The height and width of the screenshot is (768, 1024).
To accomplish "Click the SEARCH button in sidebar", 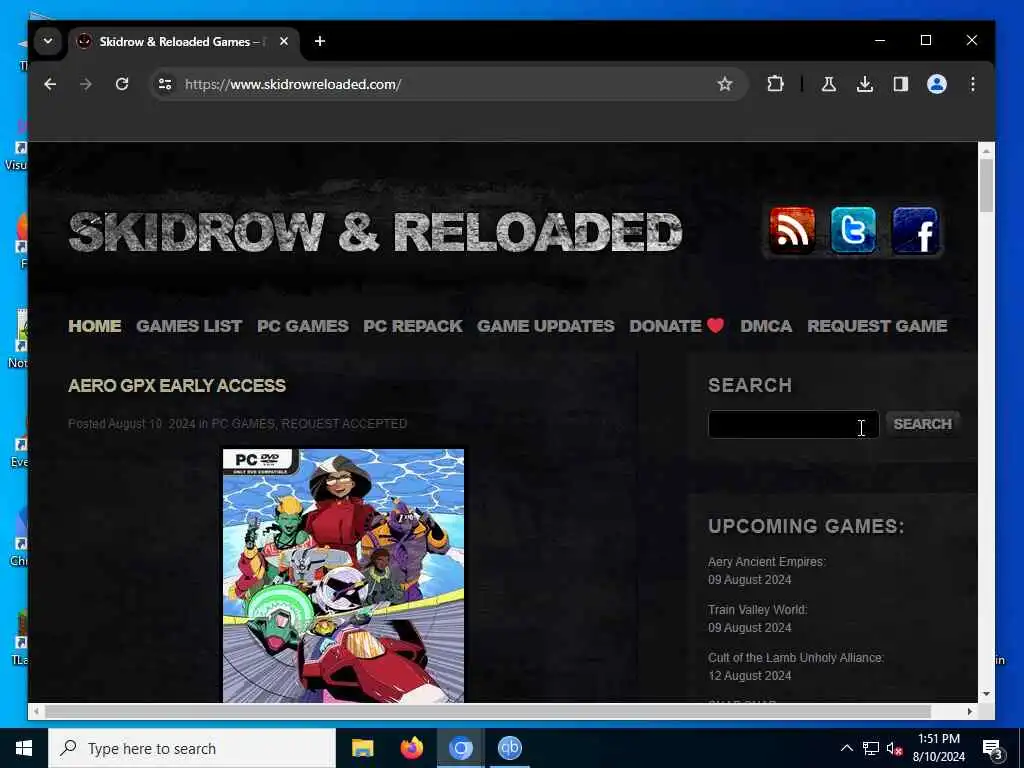I will 922,424.
